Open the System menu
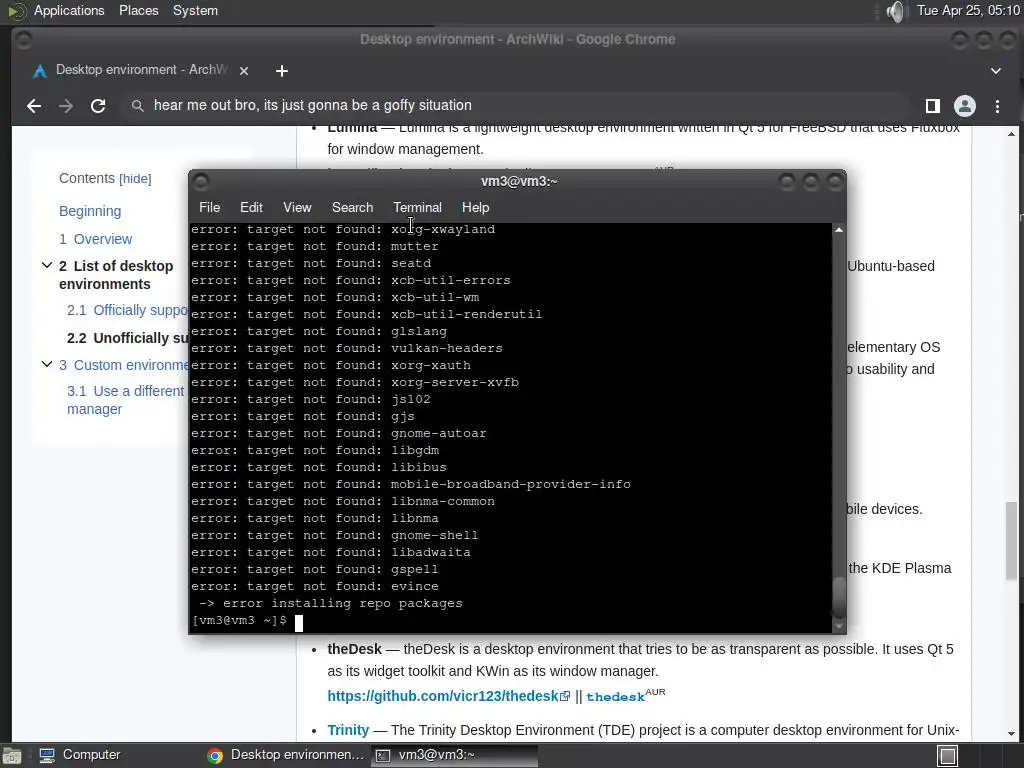1024x768 pixels. pos(195,10)
